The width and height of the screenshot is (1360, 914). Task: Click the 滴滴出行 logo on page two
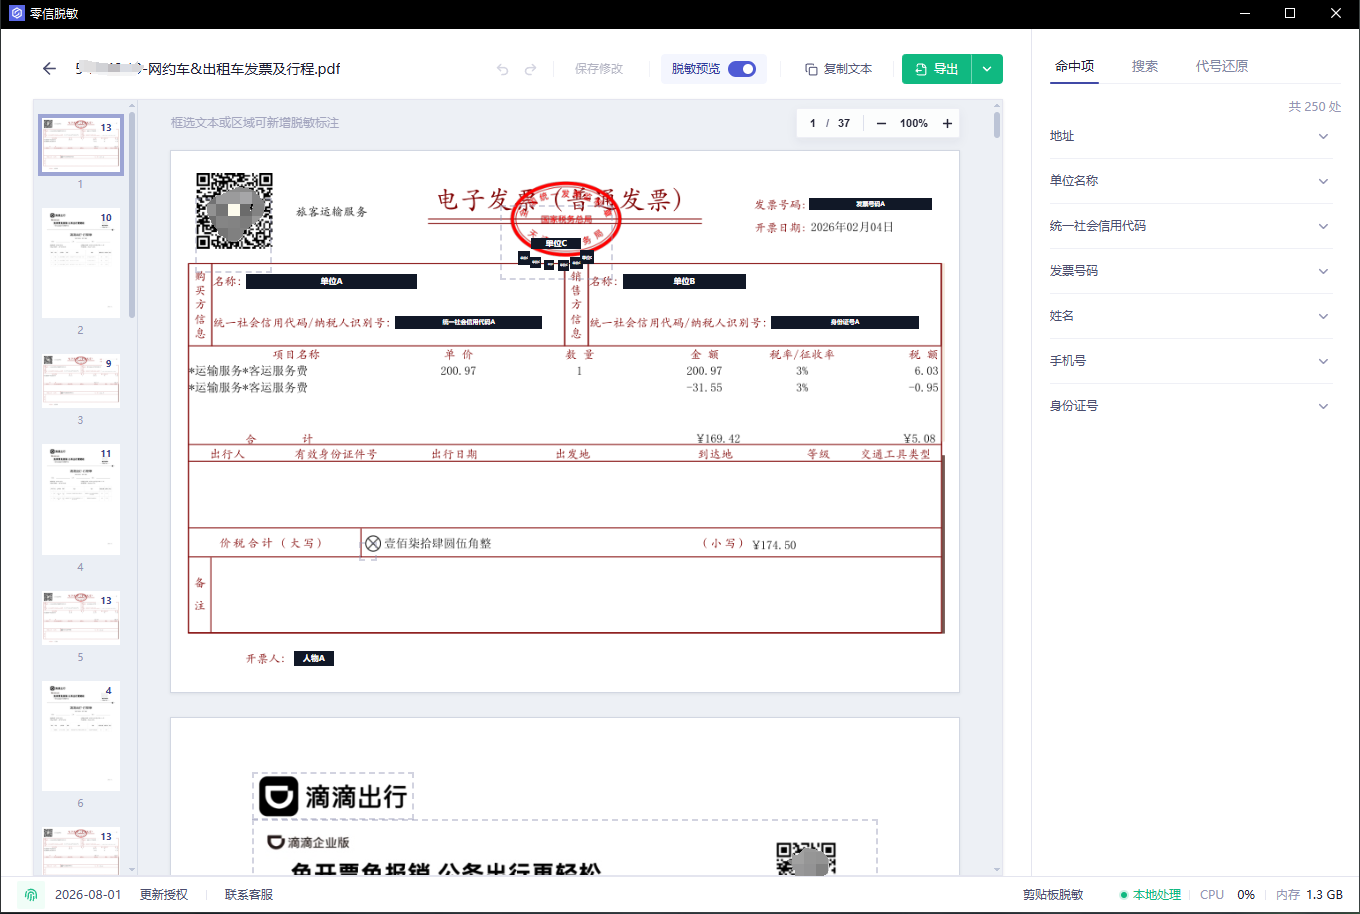pyautogui.click(x=333, y=797)
